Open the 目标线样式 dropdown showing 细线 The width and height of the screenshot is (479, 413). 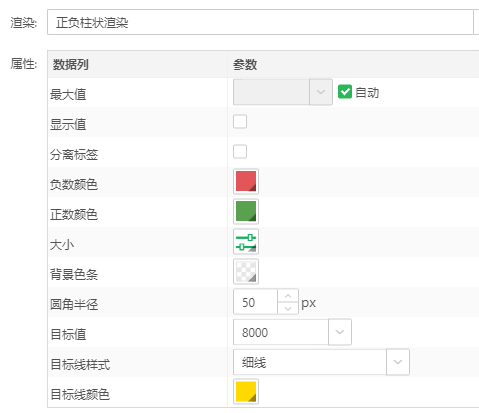(321, 362)
